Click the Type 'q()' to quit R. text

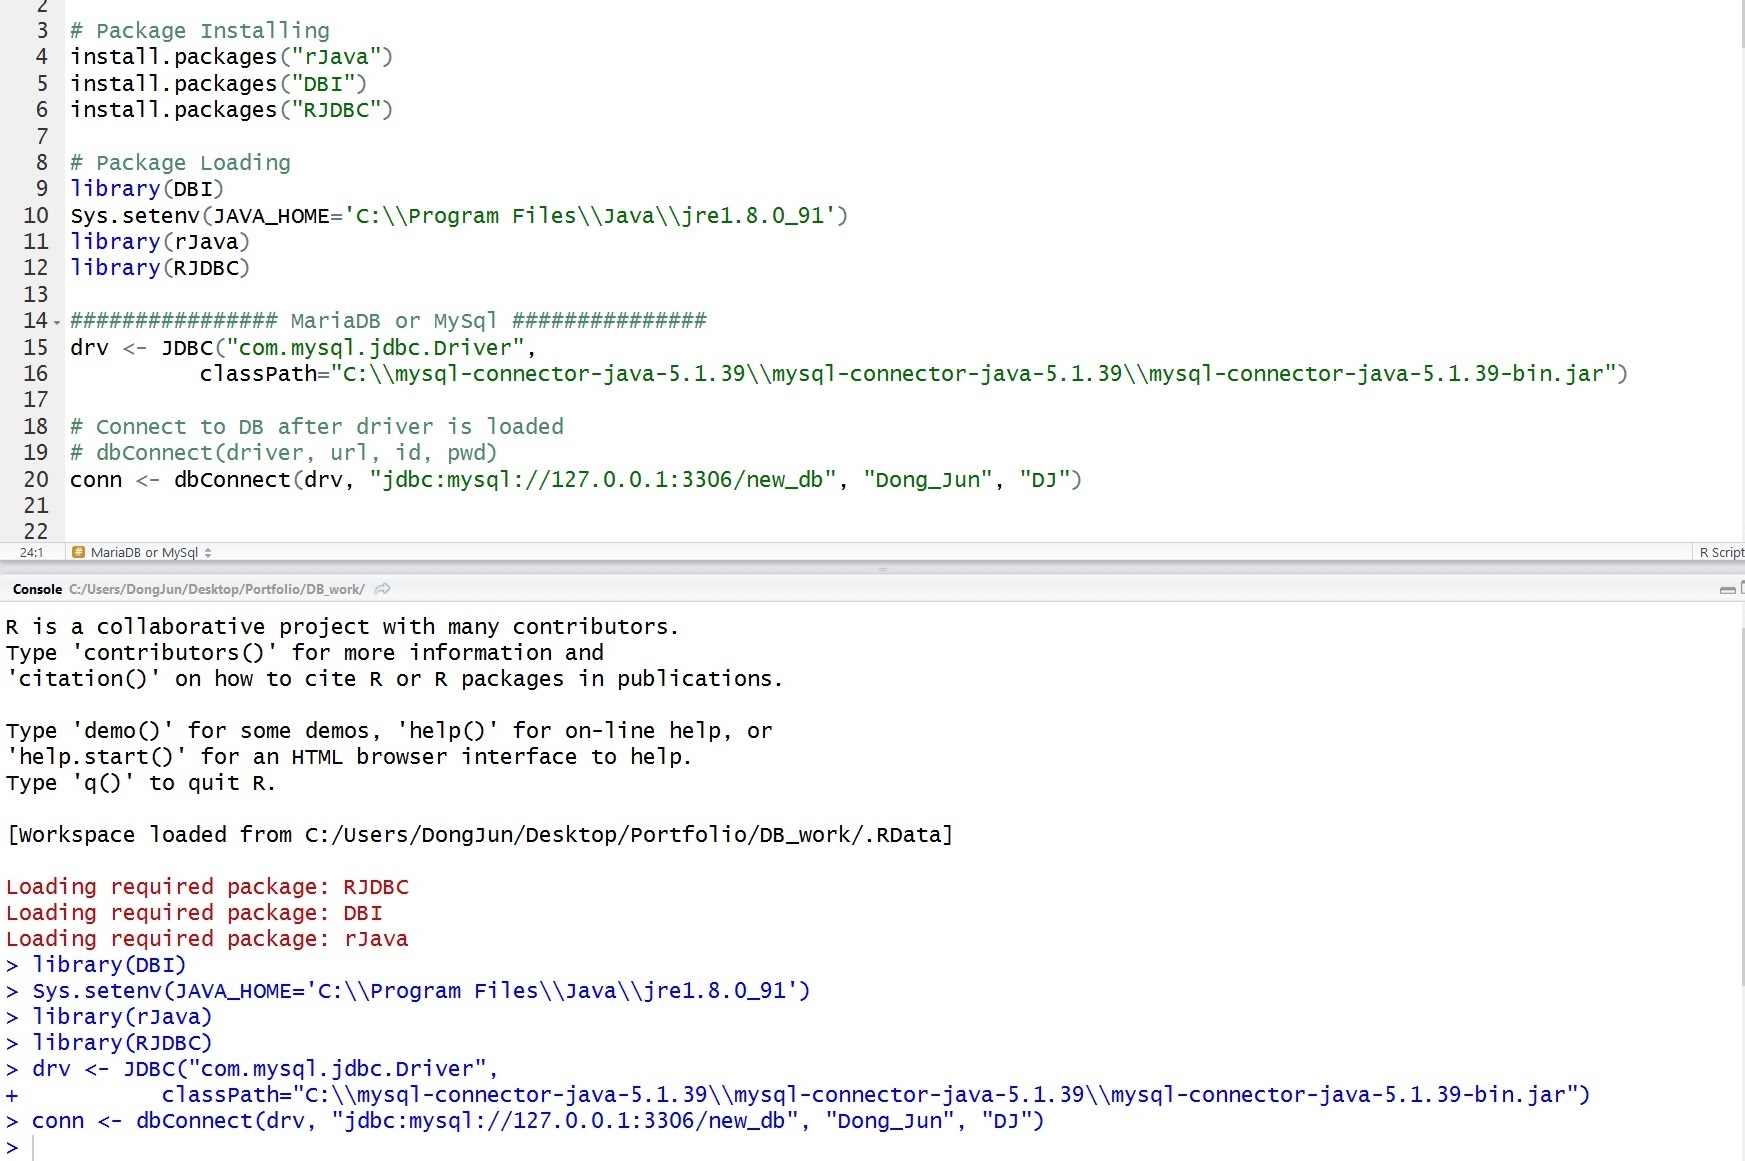point(141,783)
